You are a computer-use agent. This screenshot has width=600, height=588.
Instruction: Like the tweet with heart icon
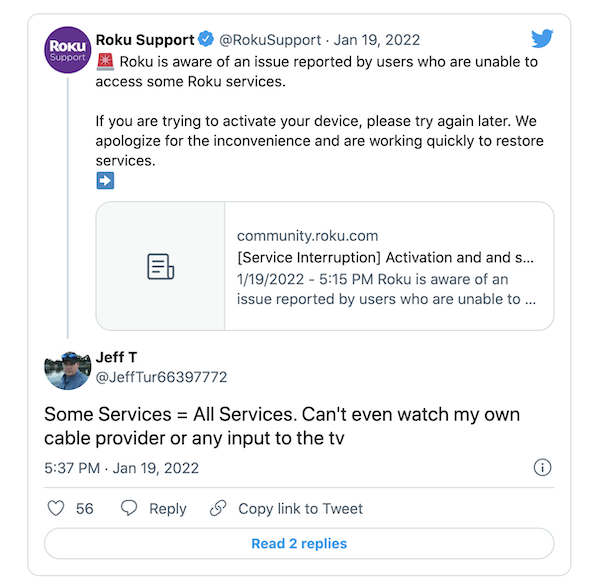coord(56,508)
